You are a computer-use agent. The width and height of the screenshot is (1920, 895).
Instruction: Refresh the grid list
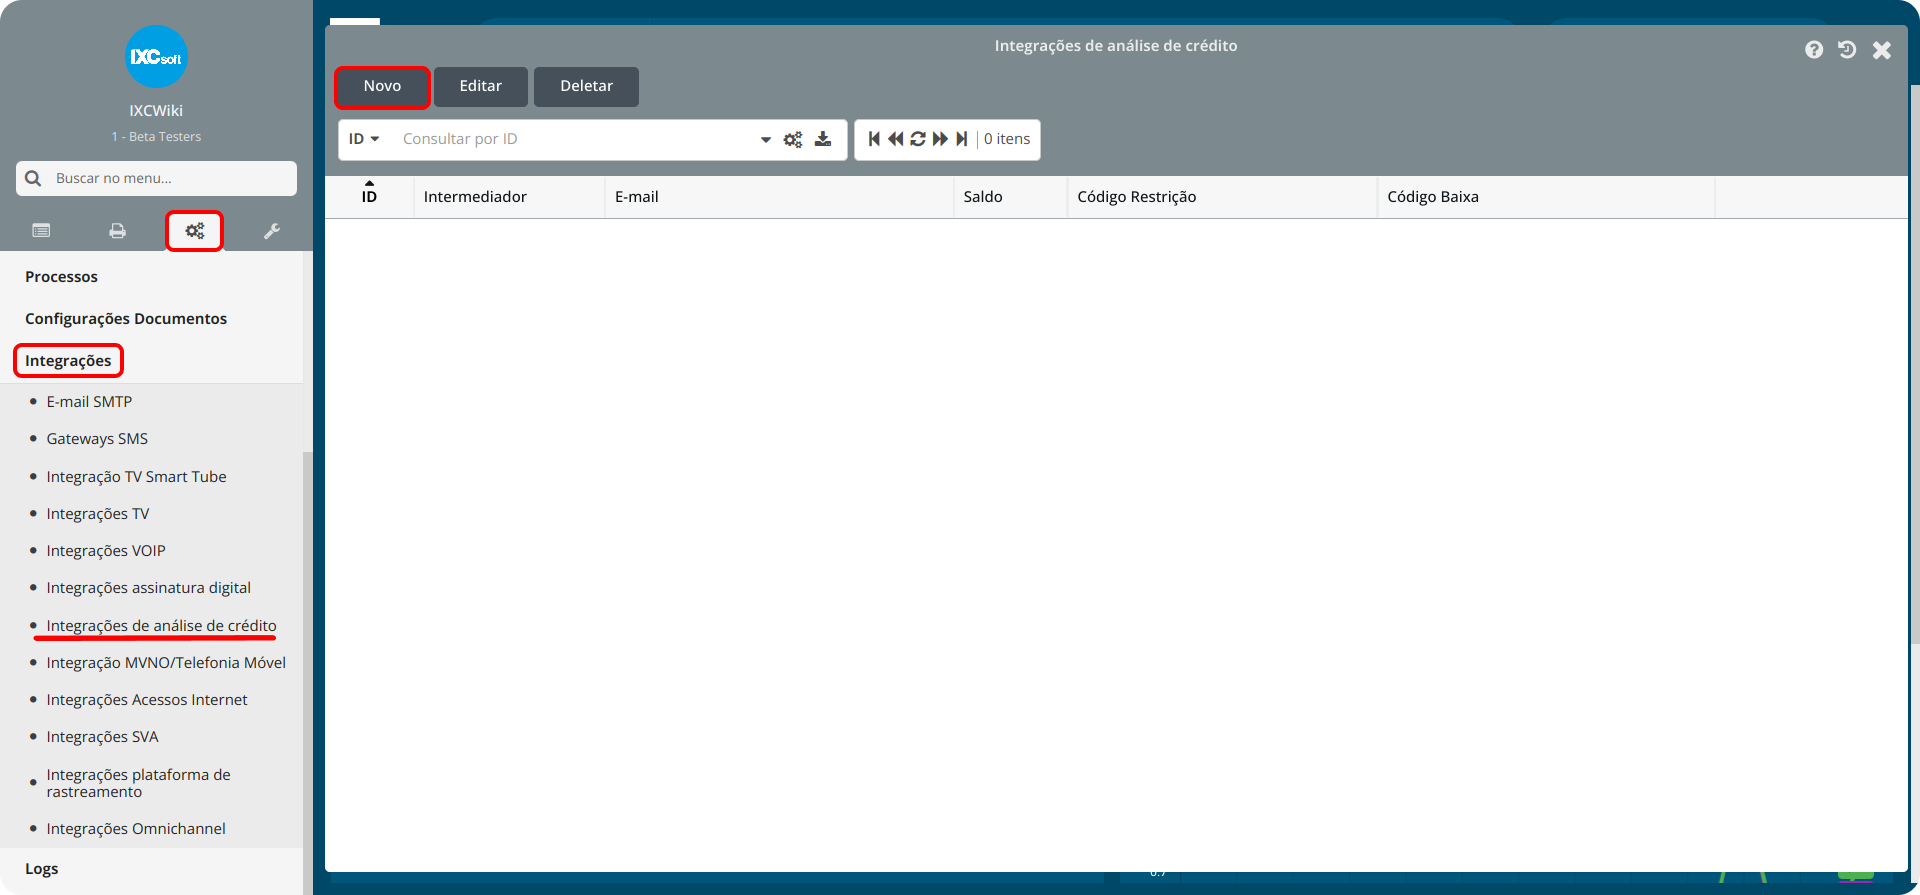[x=918, y=139]
